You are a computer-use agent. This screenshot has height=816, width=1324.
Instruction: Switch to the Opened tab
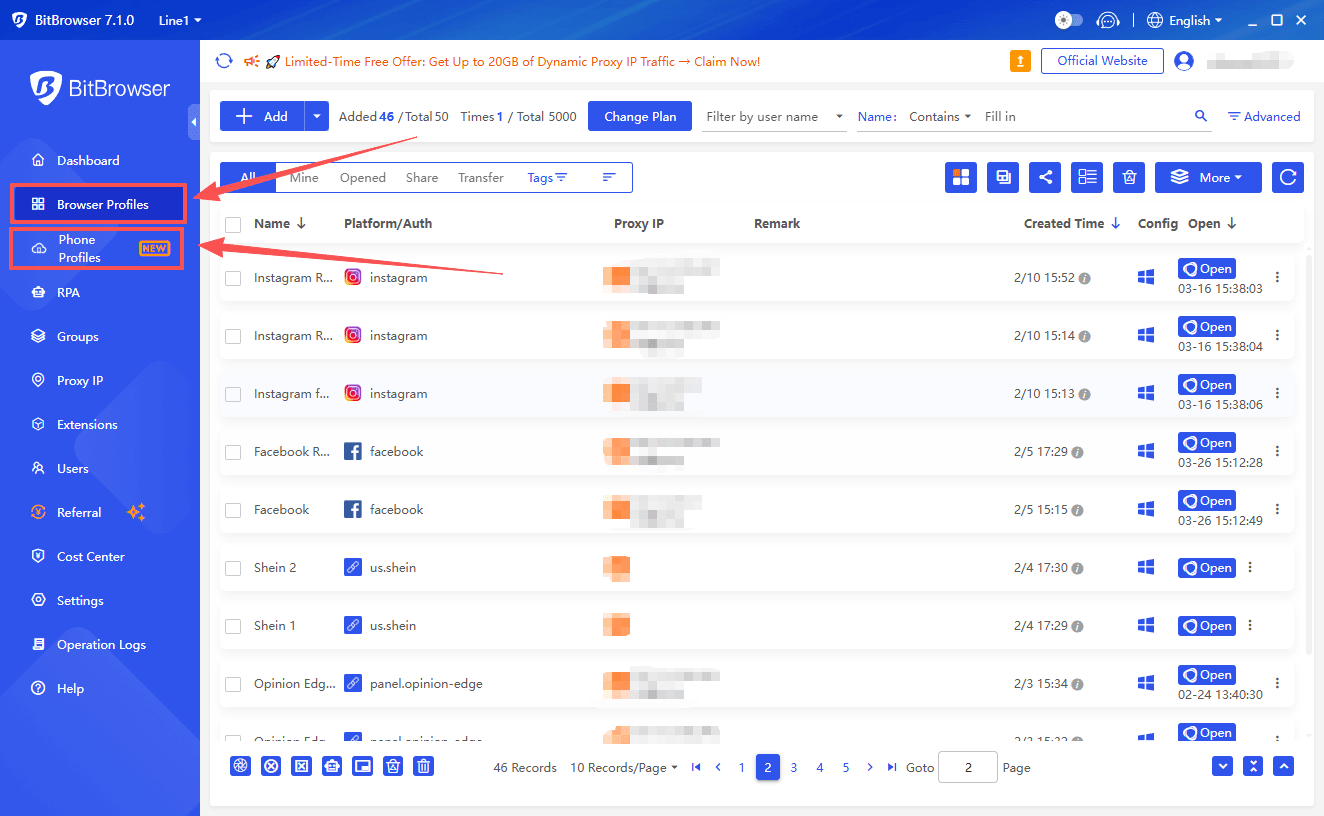click(362, 177)
